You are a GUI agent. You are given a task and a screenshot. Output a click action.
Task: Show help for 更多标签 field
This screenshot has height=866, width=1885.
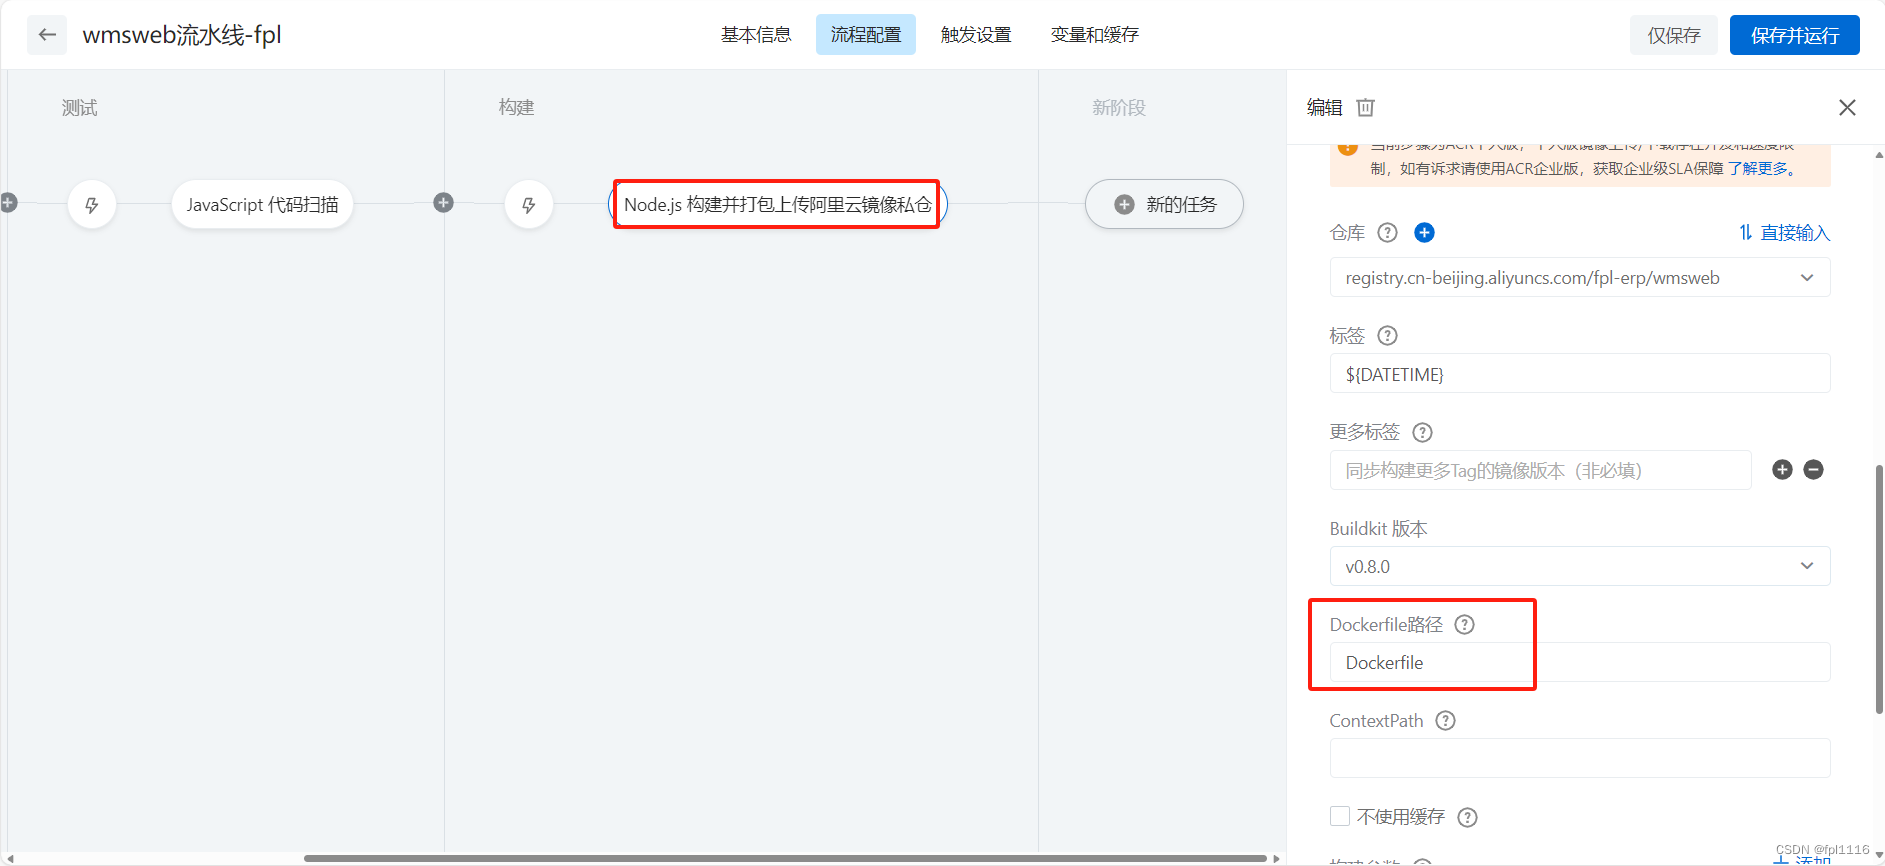(1422, 432)
